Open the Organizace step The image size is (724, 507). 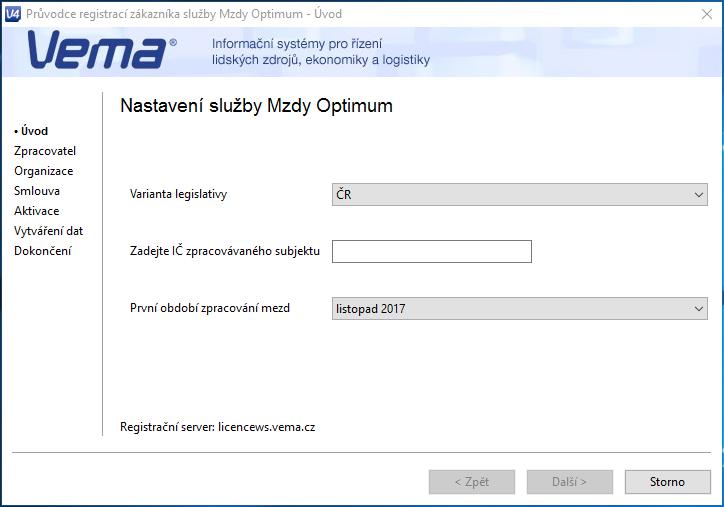click(43, 171)
